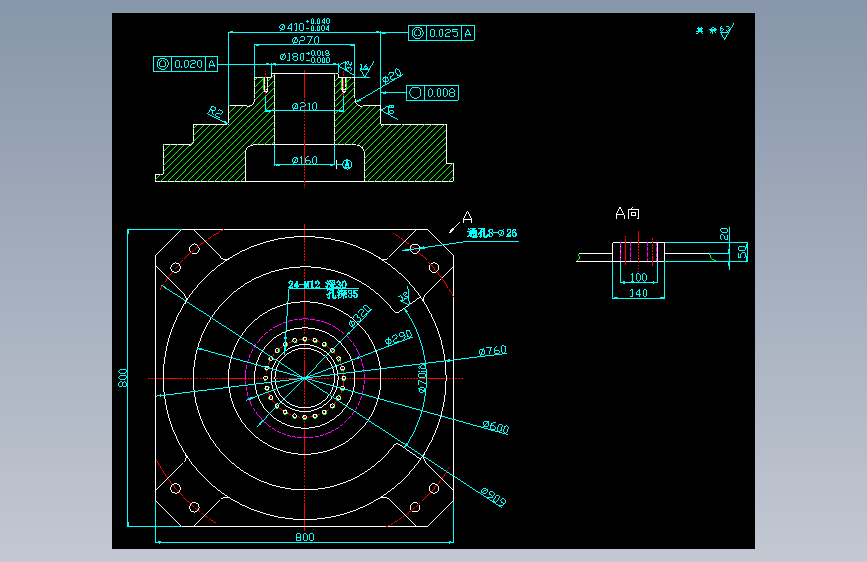The width and height of the screenshot is (867, 562).
Task: Select the 140 dimension in A向 view
Action: tap(639, 293)
